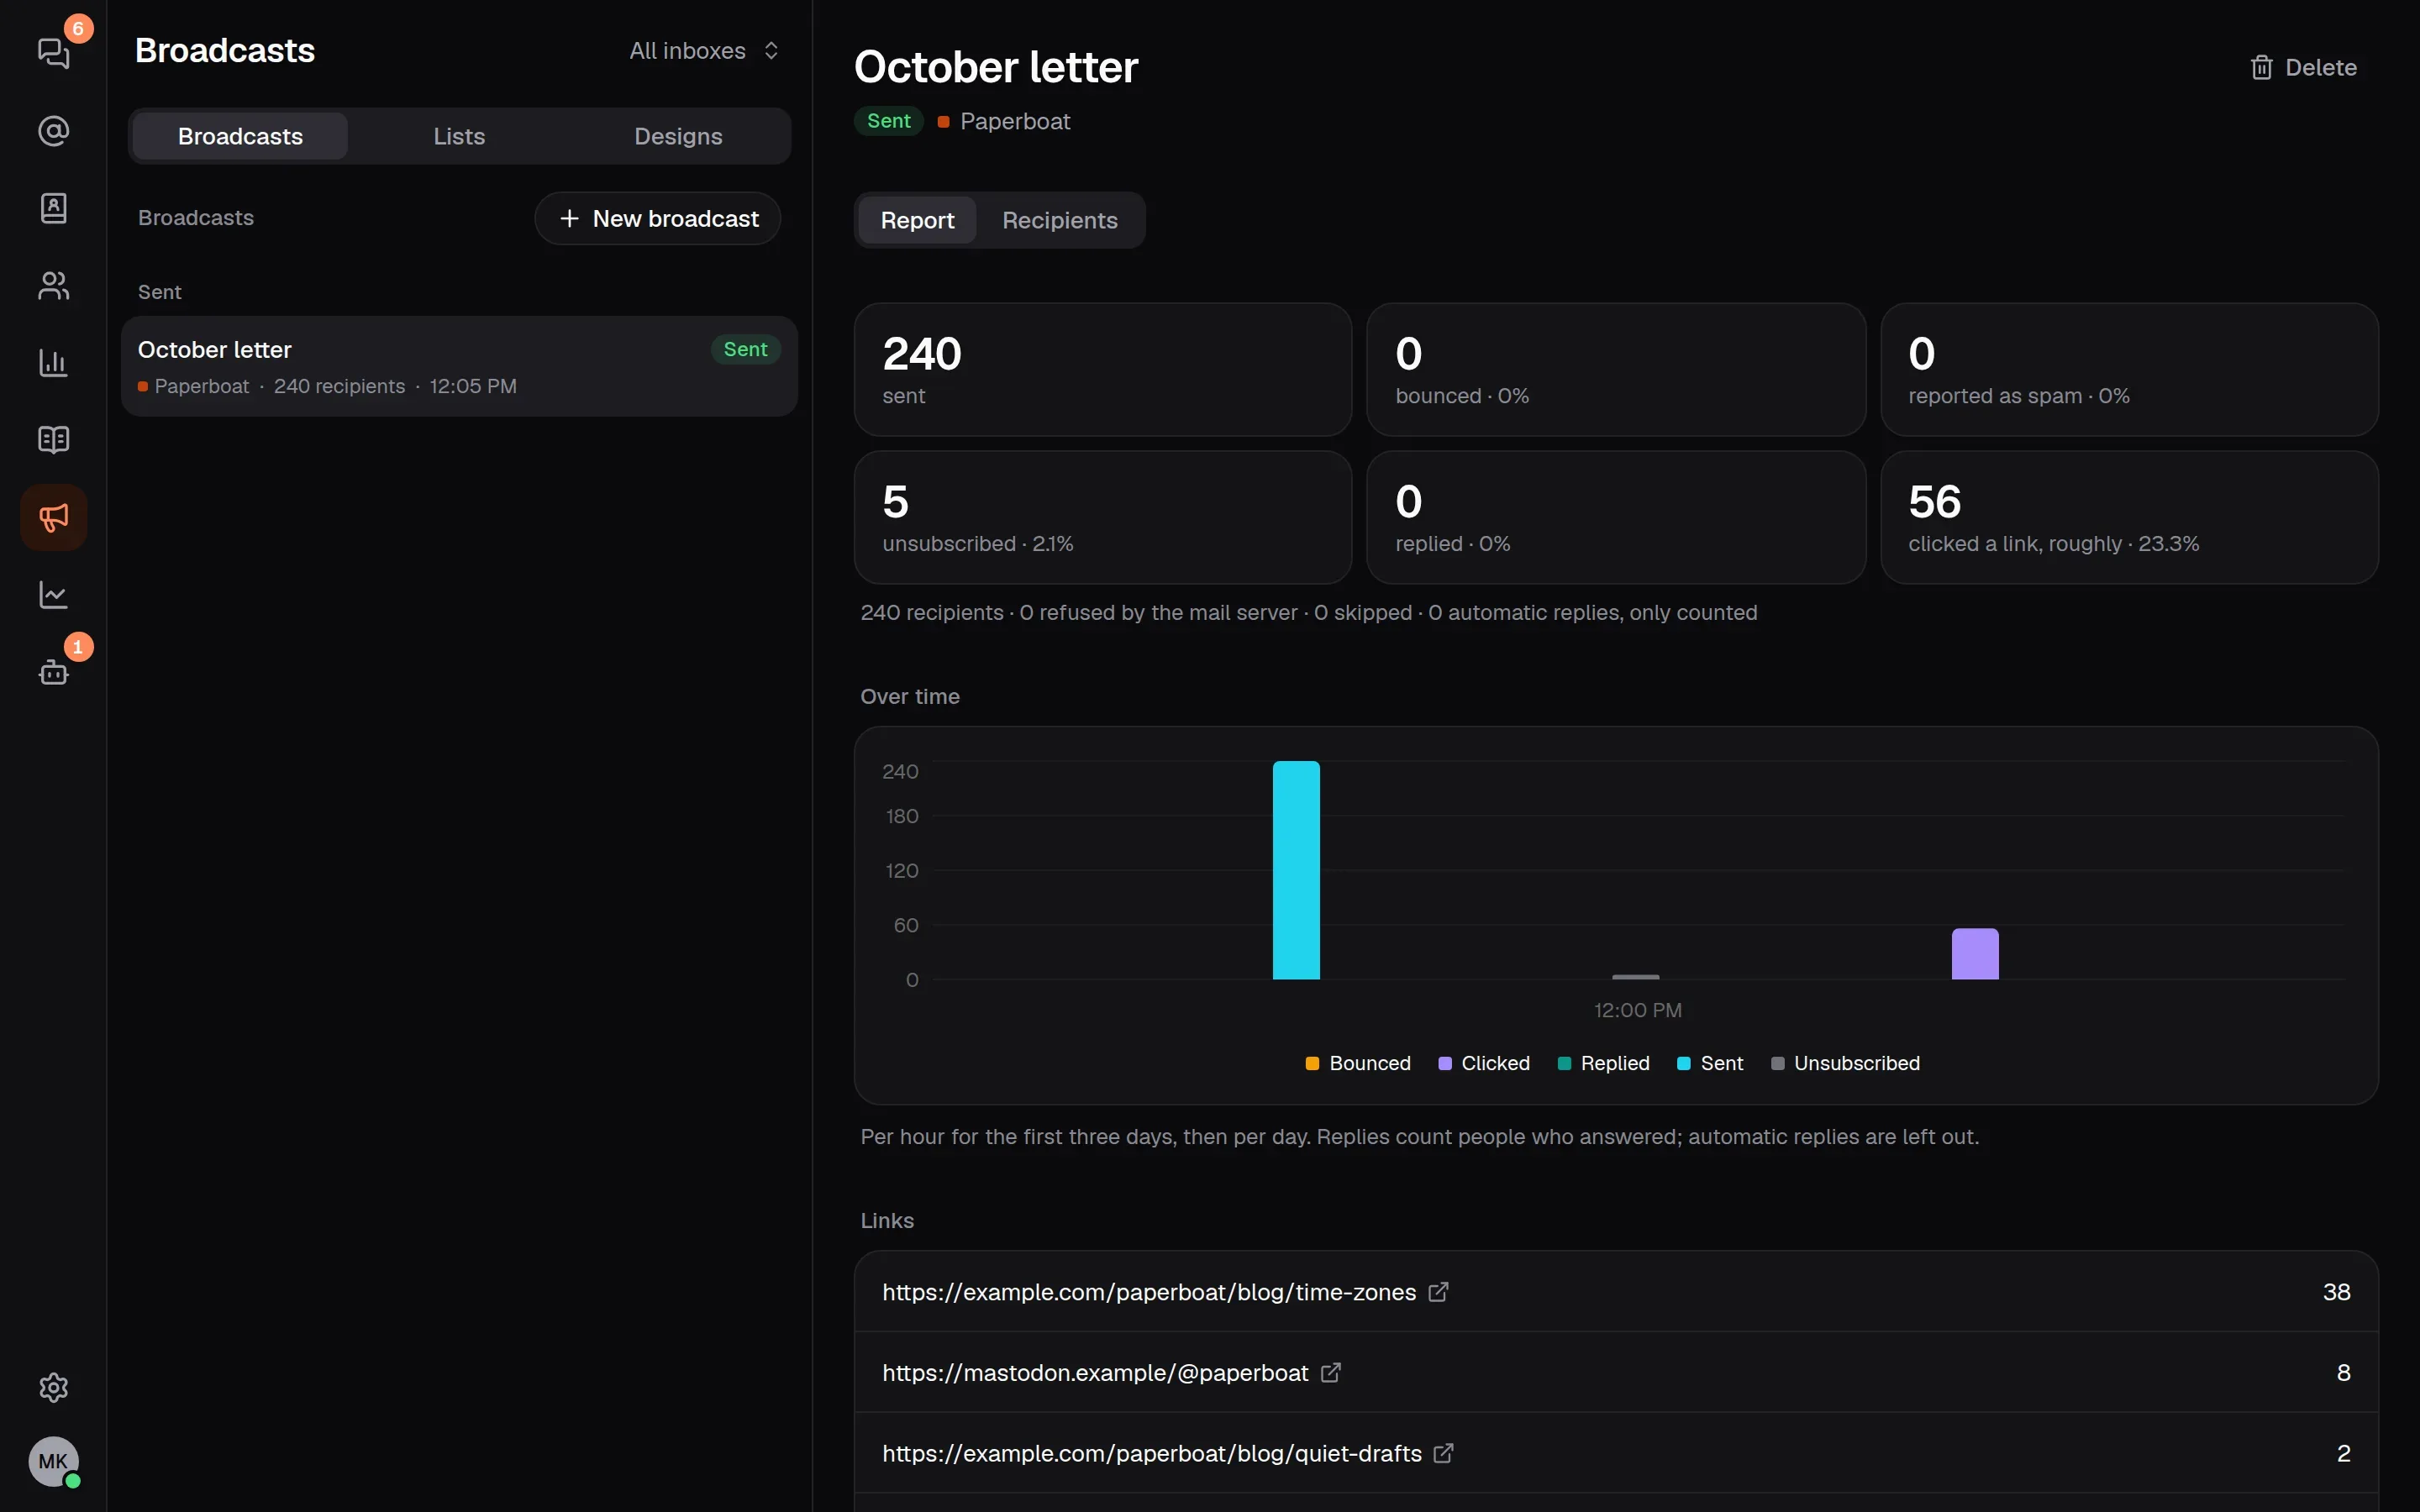Screen dimensions: 2420x1512
Task: Click the reported as spam card
Action: coord(2129,370)
